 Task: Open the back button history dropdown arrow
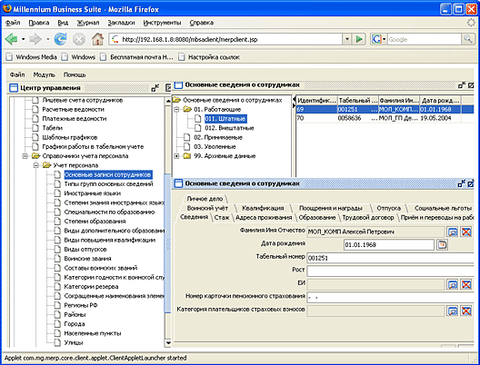tap(23, 39)
